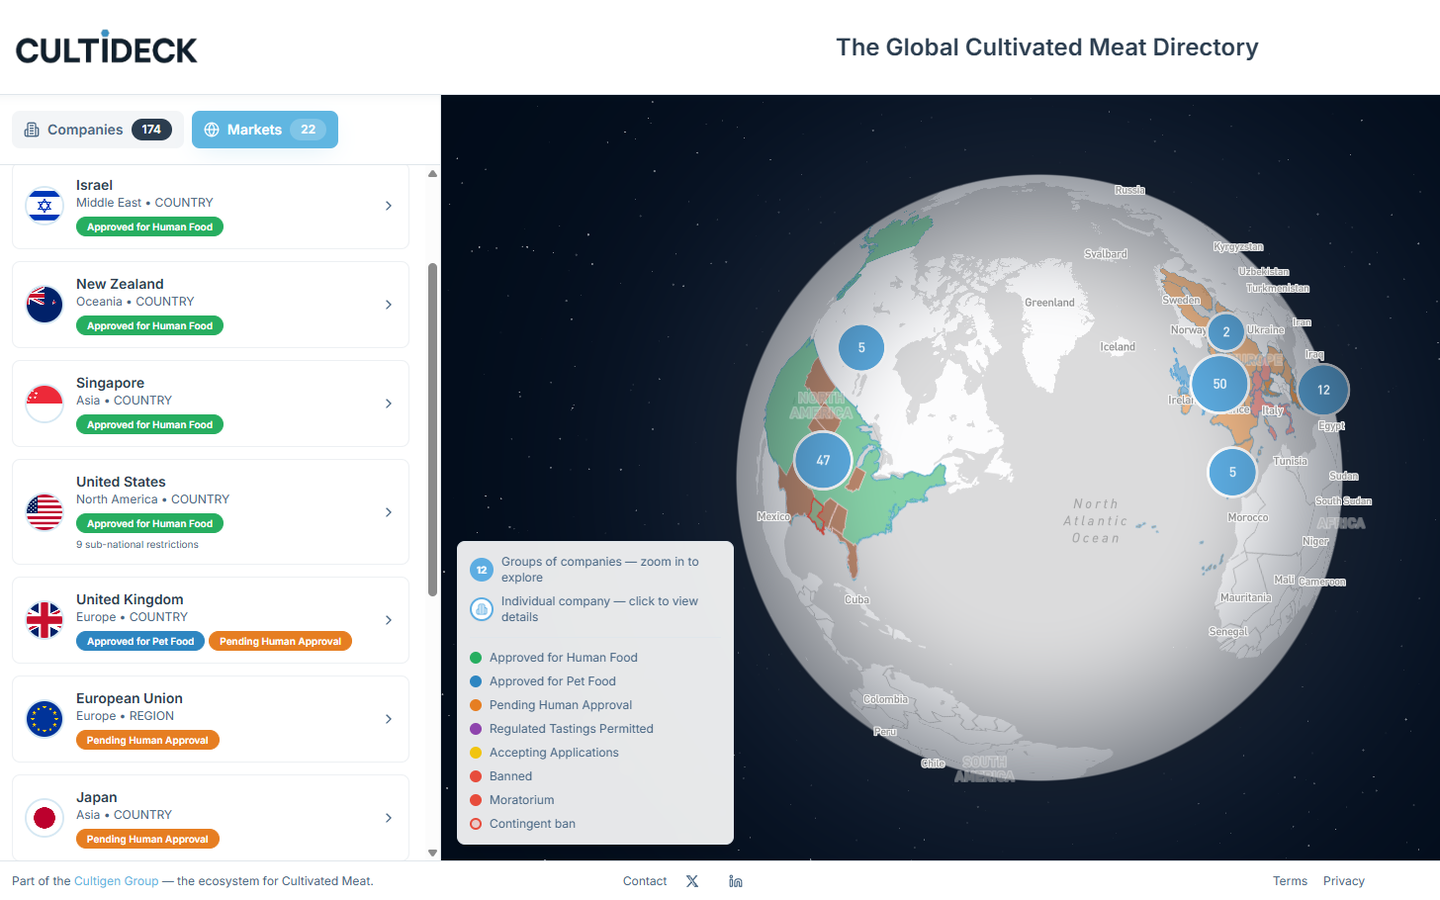Click the Greenland label on globe
Screen dimensions: 1440x900
click(x=1050, y=303)
